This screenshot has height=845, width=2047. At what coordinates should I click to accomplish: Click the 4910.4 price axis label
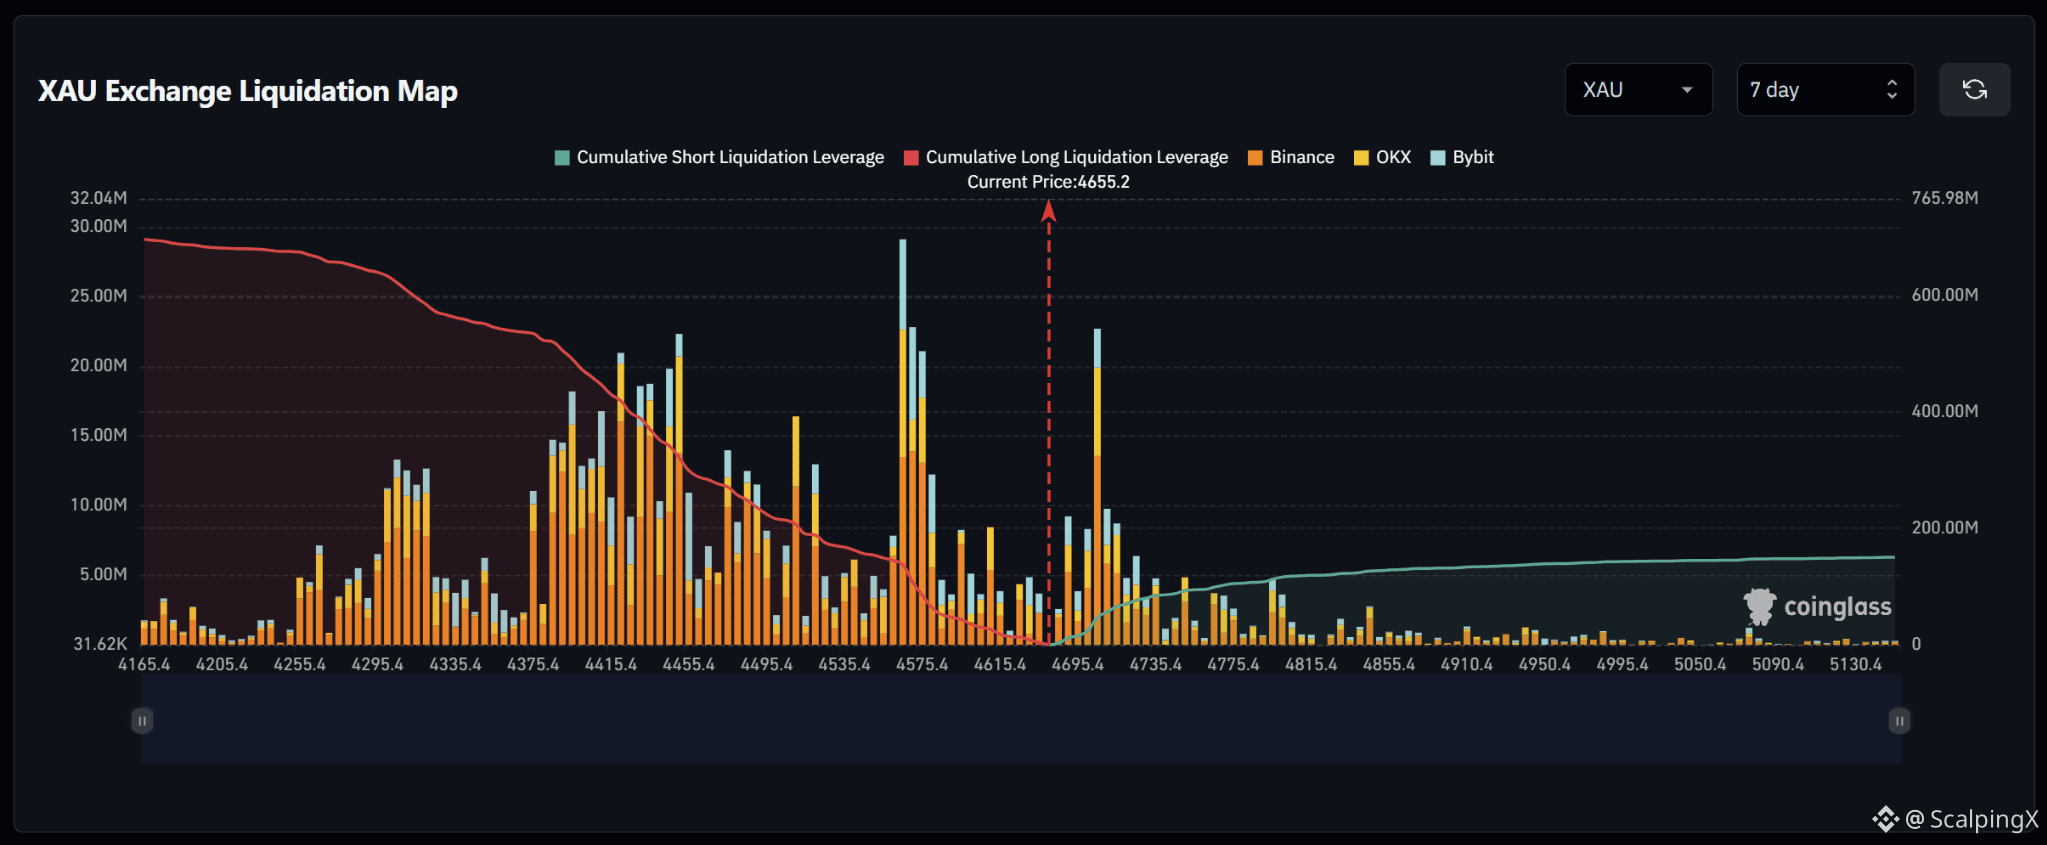click(1467, 664)
